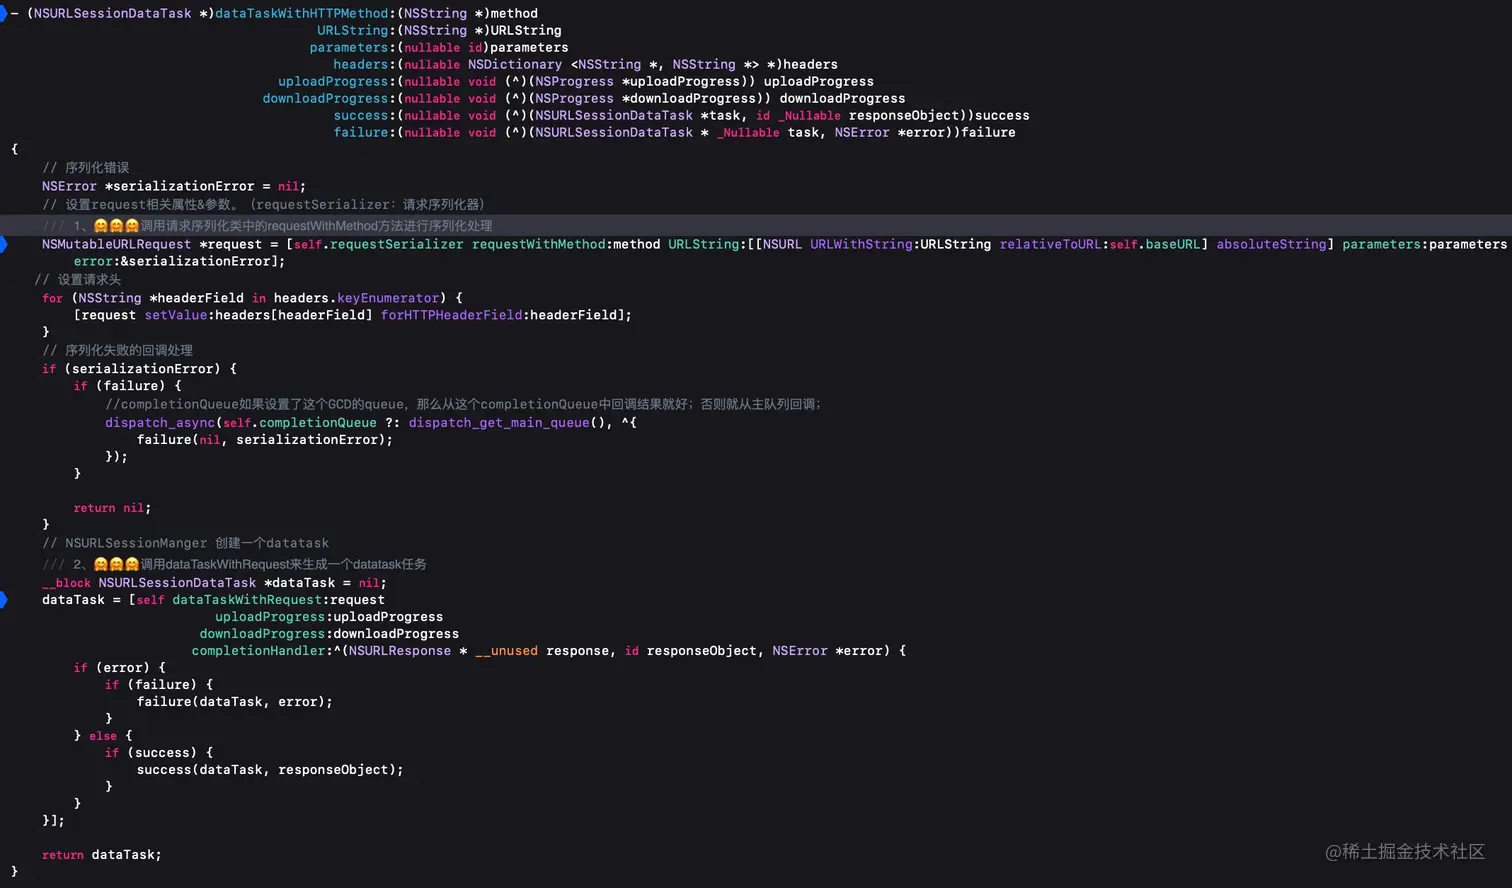Click the 'uploadProgress:uploadProgress' argument line
Screen dimensions: 1512x888
click(x=329, y=617)
